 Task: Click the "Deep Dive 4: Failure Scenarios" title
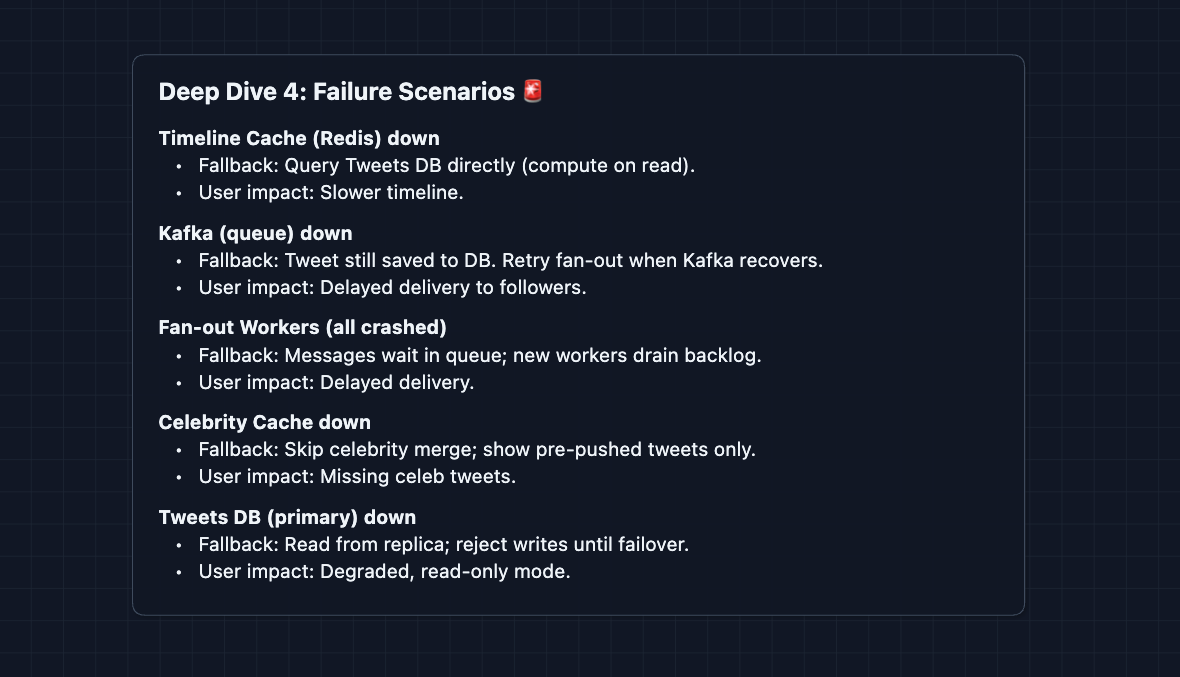[338, 92]
